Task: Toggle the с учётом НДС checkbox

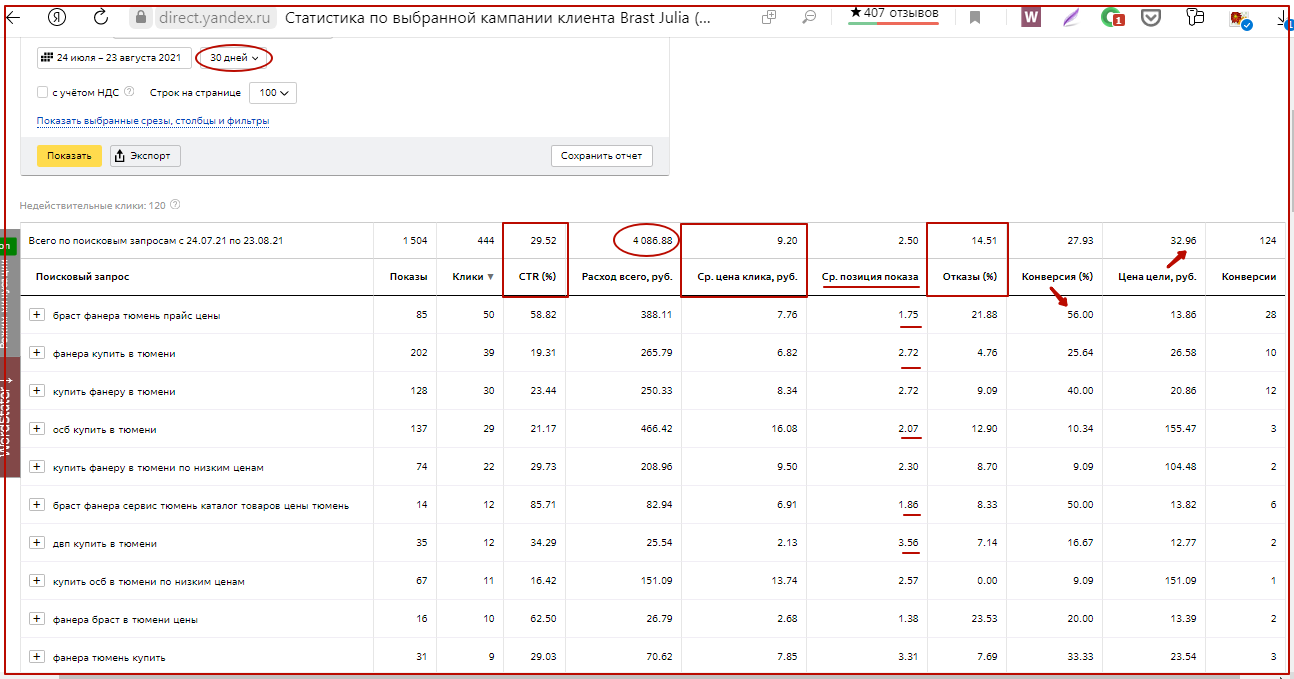Action: click(x=42, y=92)
